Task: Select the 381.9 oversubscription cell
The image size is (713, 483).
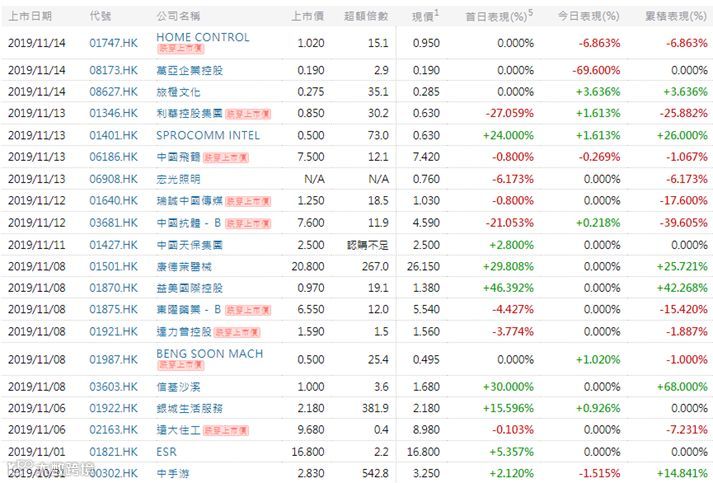Action: (375, 408)
